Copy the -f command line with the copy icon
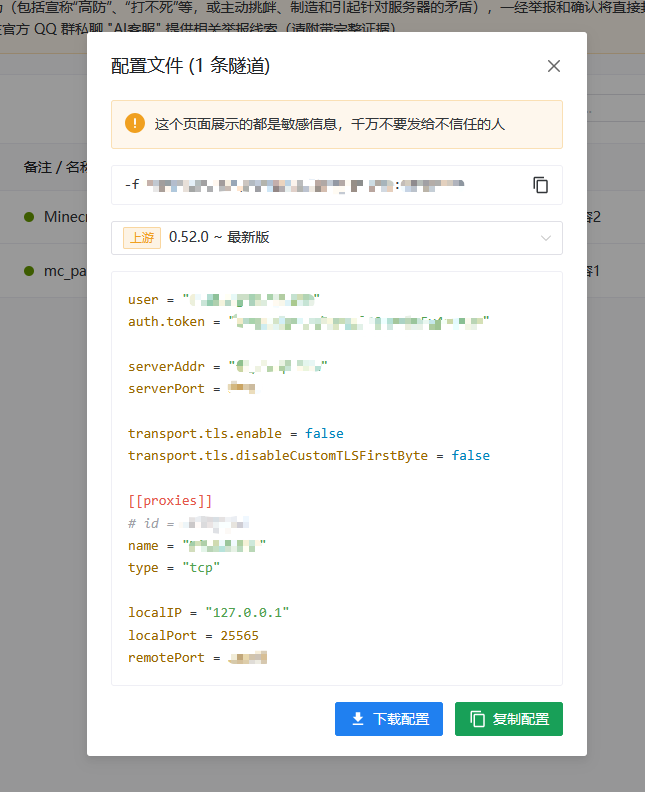This screenshot has width=645, height=792. (540, 185)
